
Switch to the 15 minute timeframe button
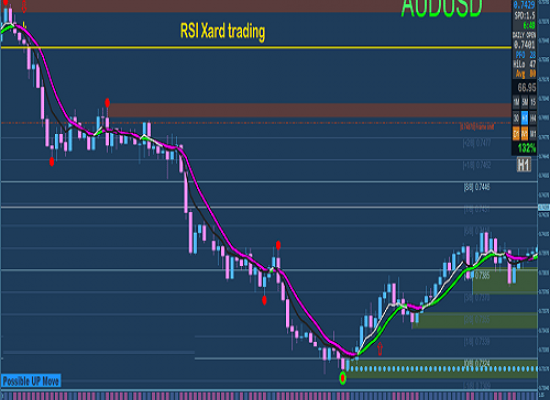[533, 102]
